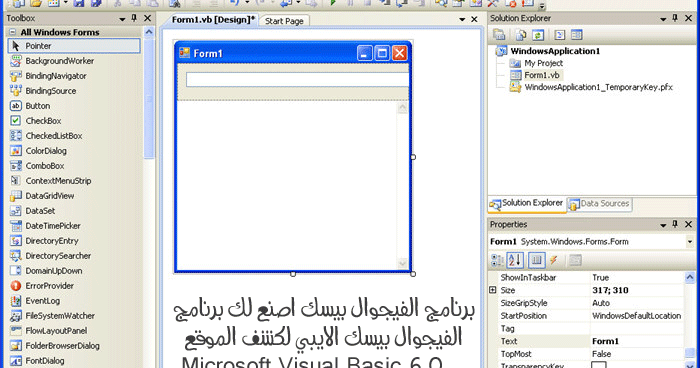Toggle auto-hide pin on the Toolbox
700x368 pixels.
[x=134, y=18]
